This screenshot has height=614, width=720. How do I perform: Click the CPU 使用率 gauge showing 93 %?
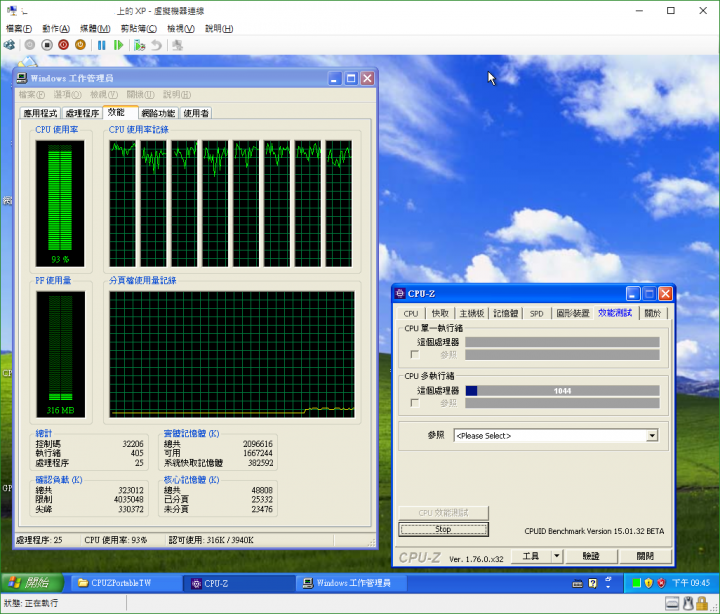(x=60, y=203)
